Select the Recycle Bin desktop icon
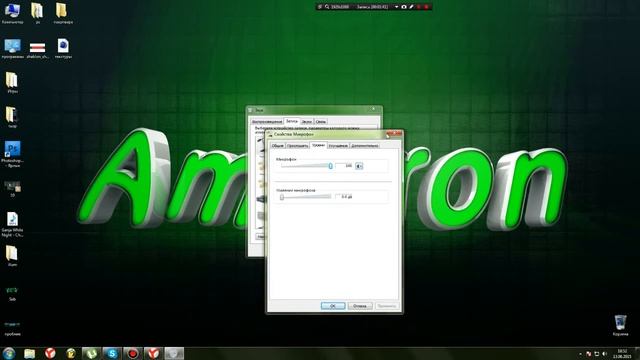This screenshot has height=360, width=640. [x=620, y=325]
